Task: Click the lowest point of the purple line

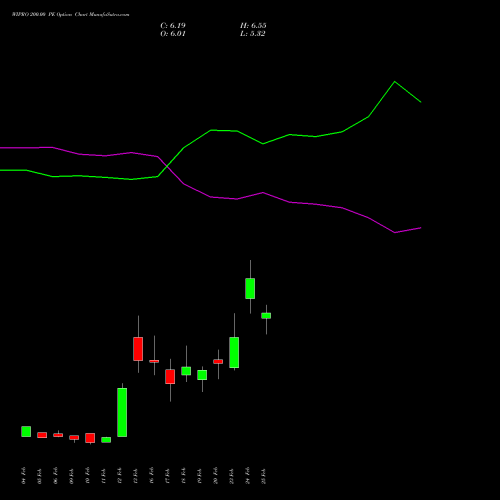Action: 395,232
